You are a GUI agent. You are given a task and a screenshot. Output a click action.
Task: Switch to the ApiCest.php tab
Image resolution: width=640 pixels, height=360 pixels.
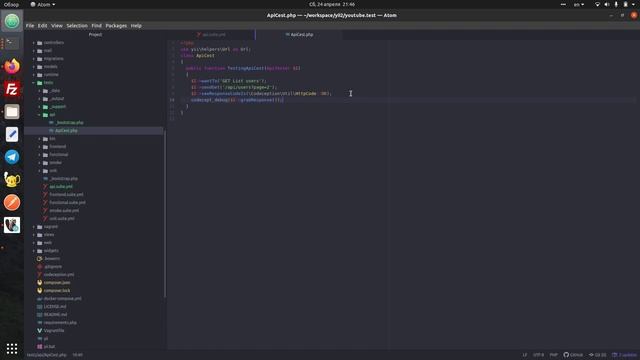tap(299, 35)
